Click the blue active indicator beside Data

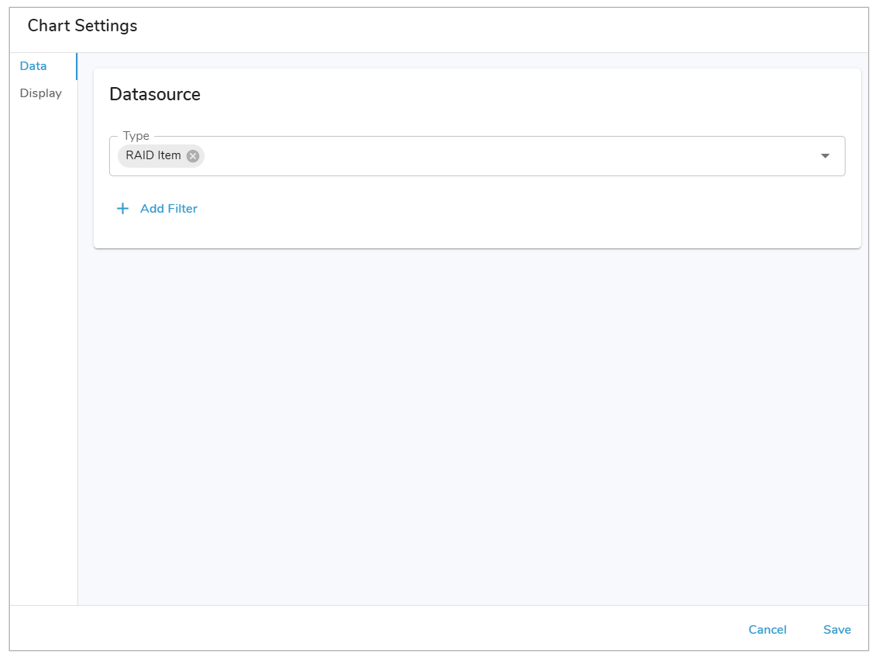(x=77, y=66)
